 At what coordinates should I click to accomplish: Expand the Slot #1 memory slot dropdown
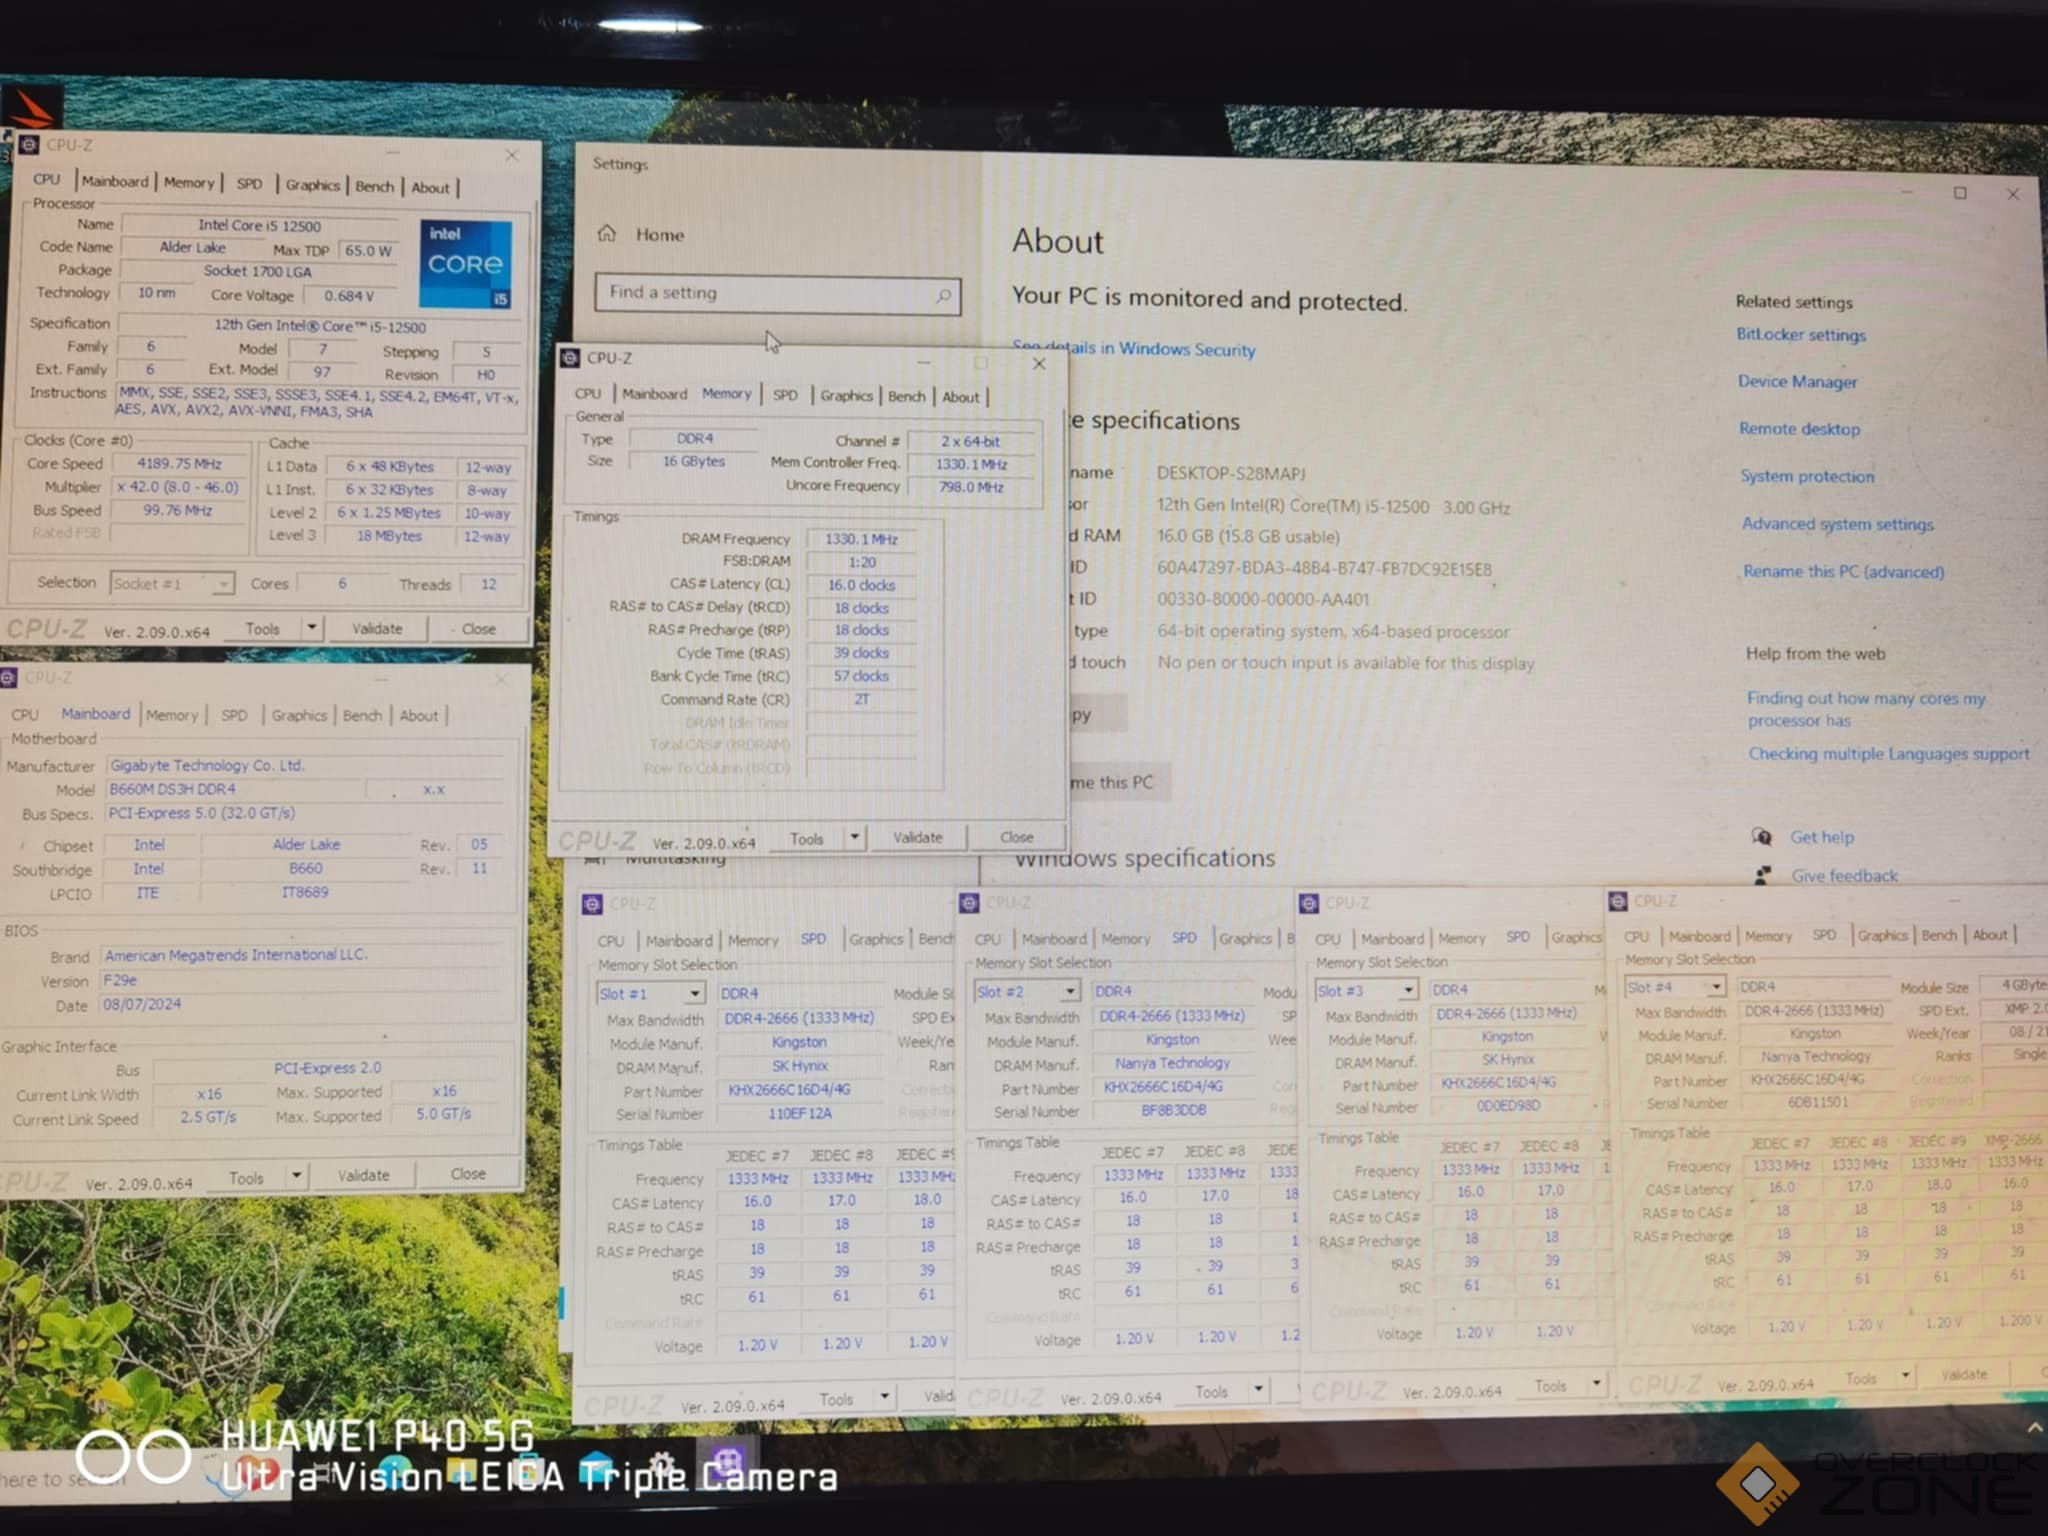(694, 994)
